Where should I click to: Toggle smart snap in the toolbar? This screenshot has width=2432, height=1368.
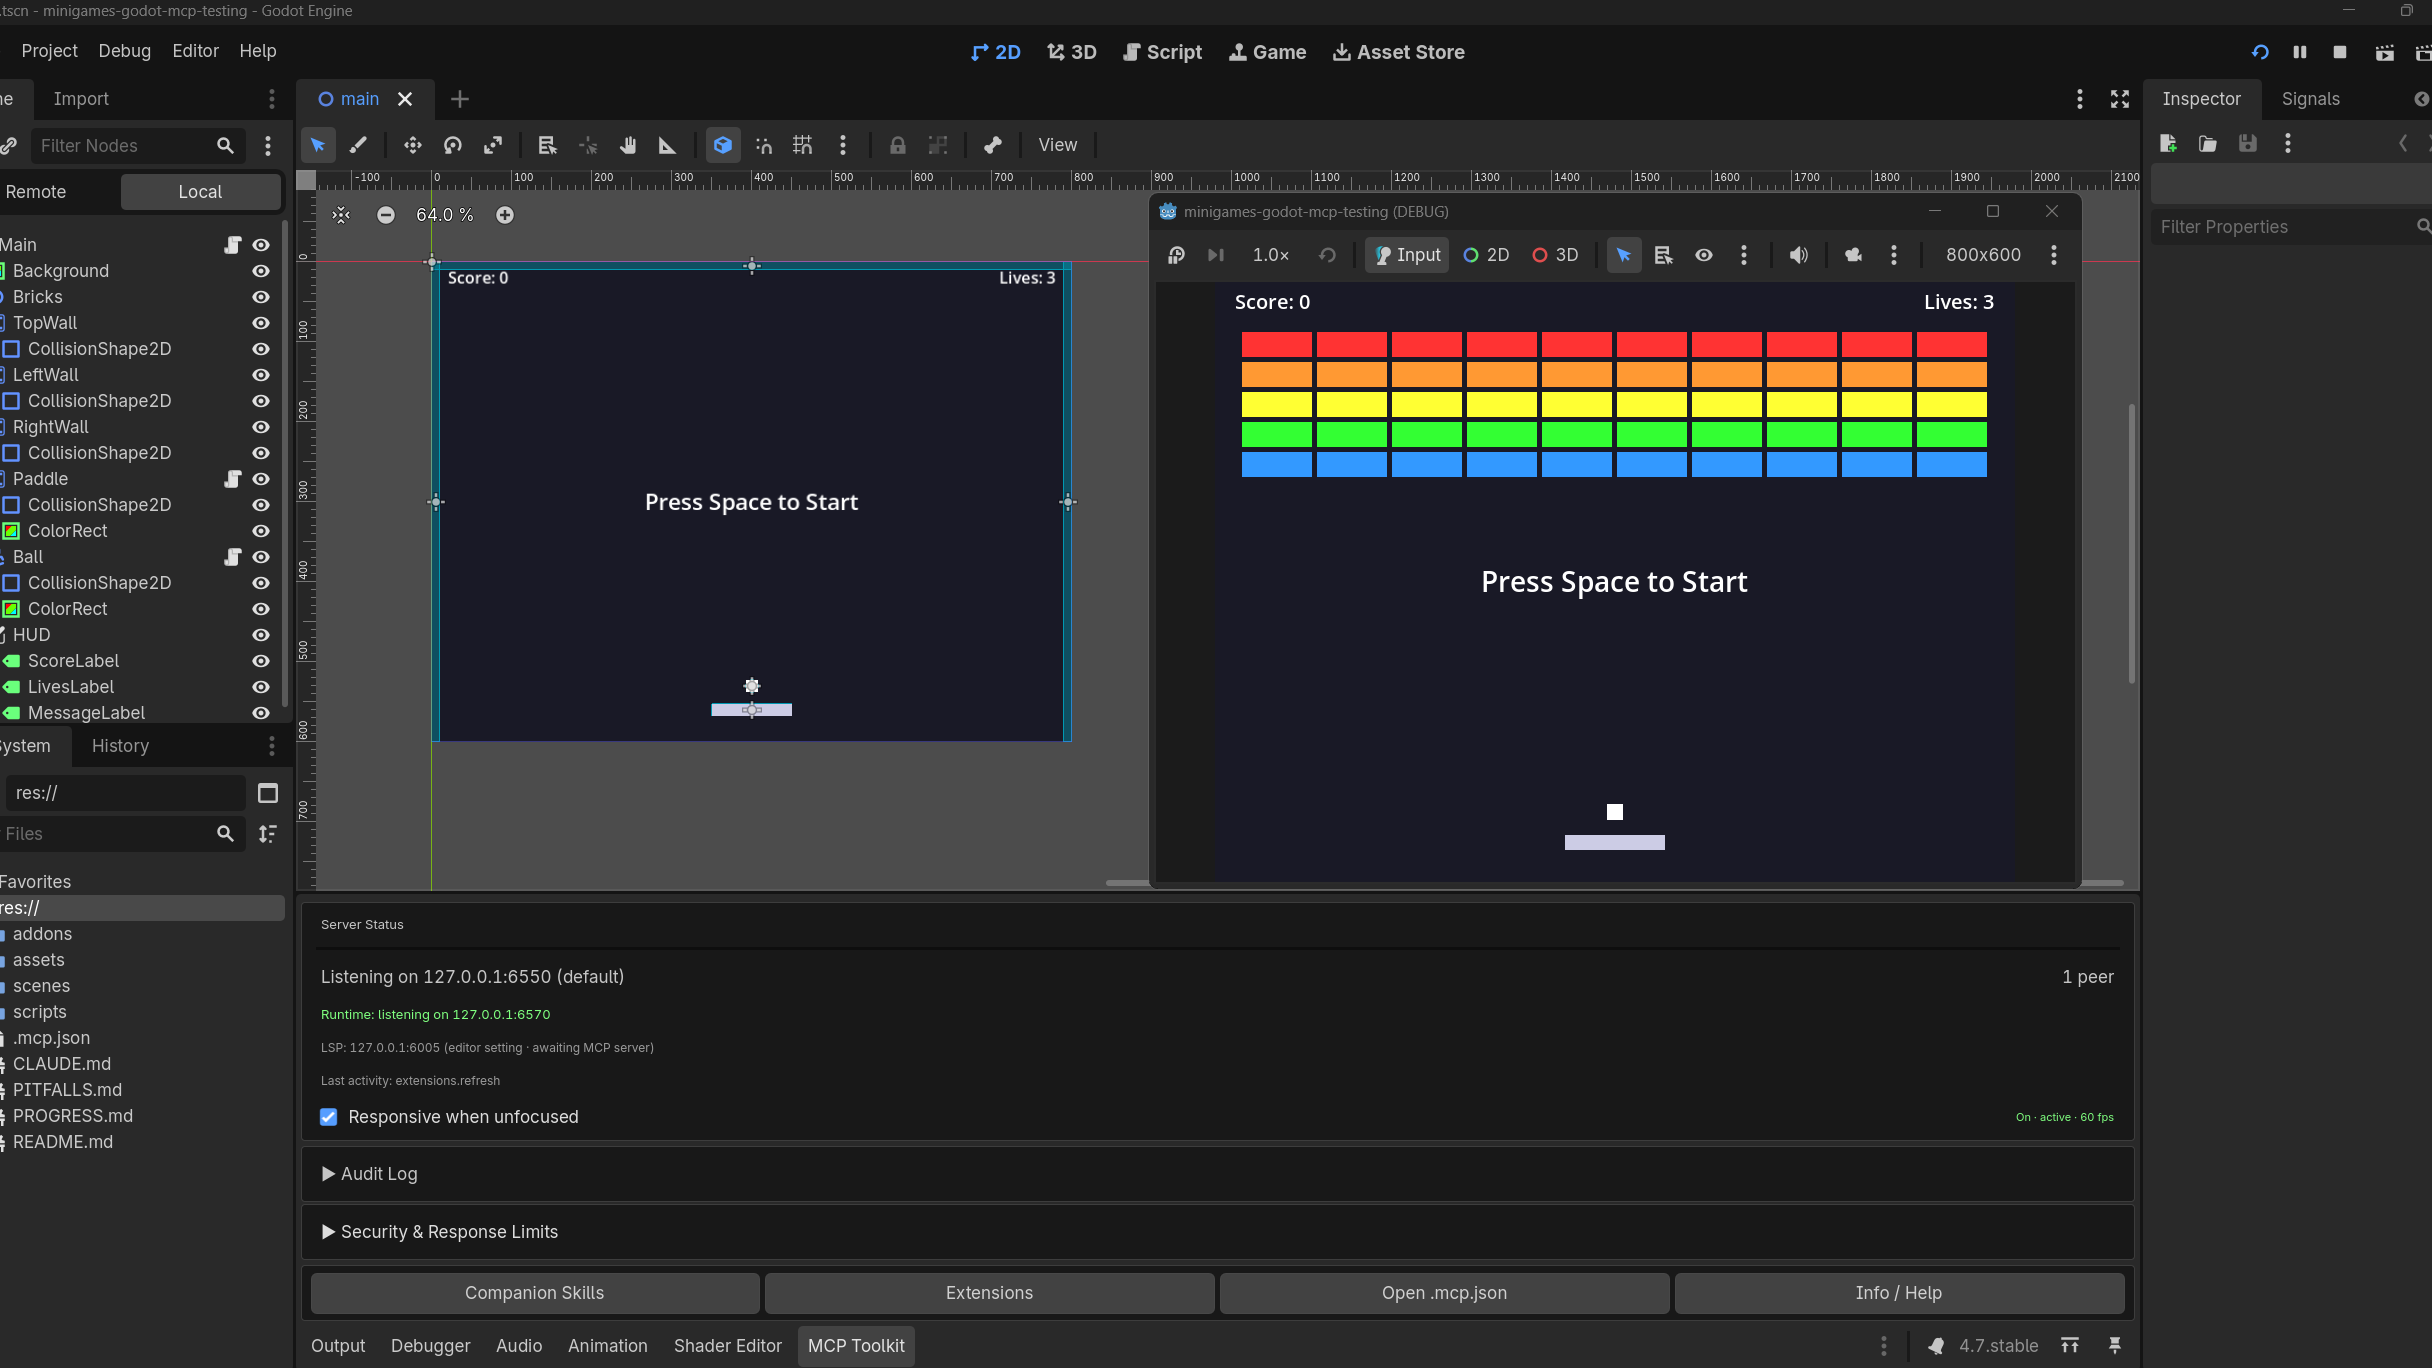[x=763, y=145]
